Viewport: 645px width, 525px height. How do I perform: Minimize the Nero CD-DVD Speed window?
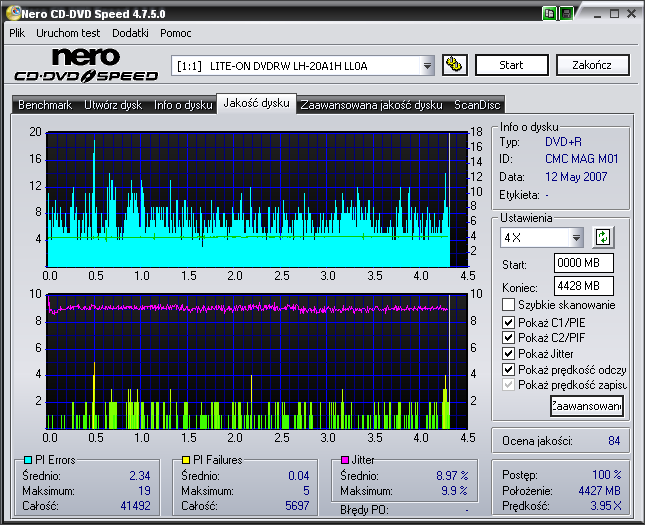(598, 14)
